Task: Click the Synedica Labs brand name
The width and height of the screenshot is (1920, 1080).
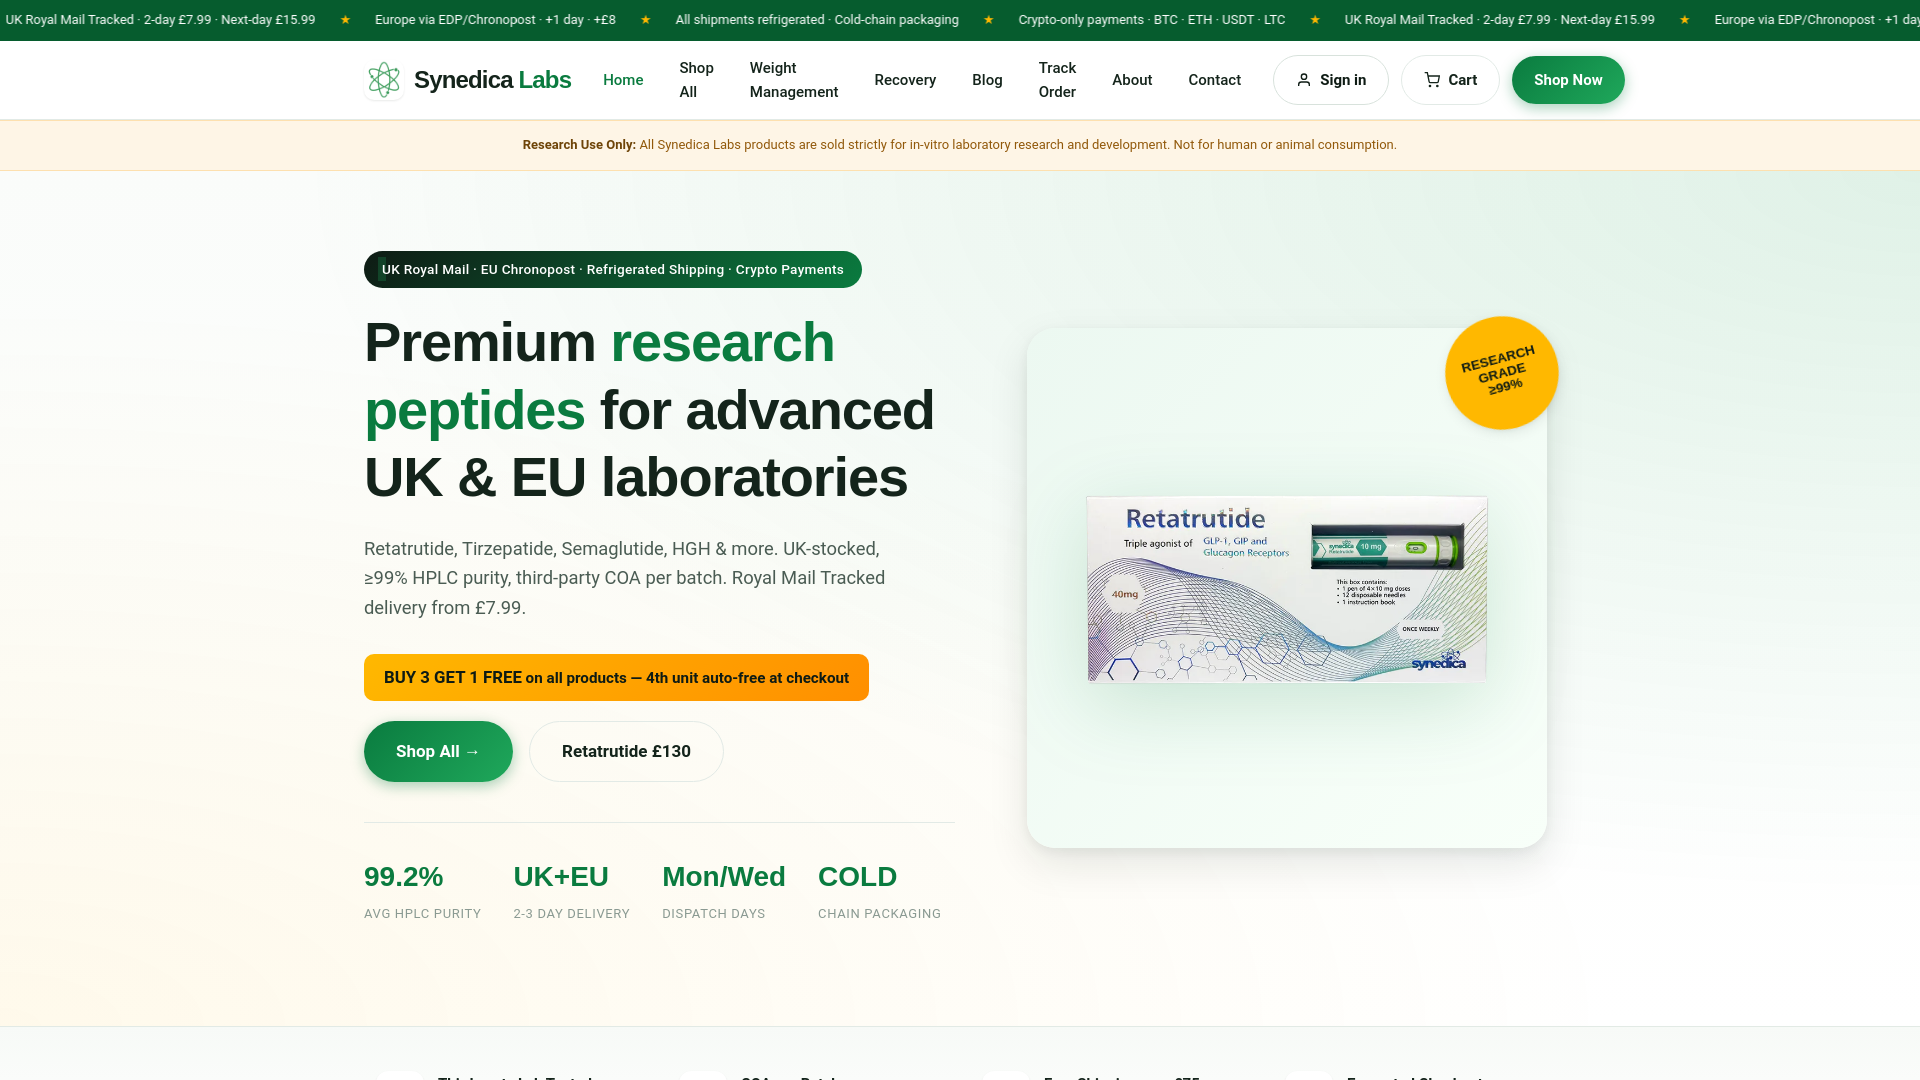Action: [492, 80]
